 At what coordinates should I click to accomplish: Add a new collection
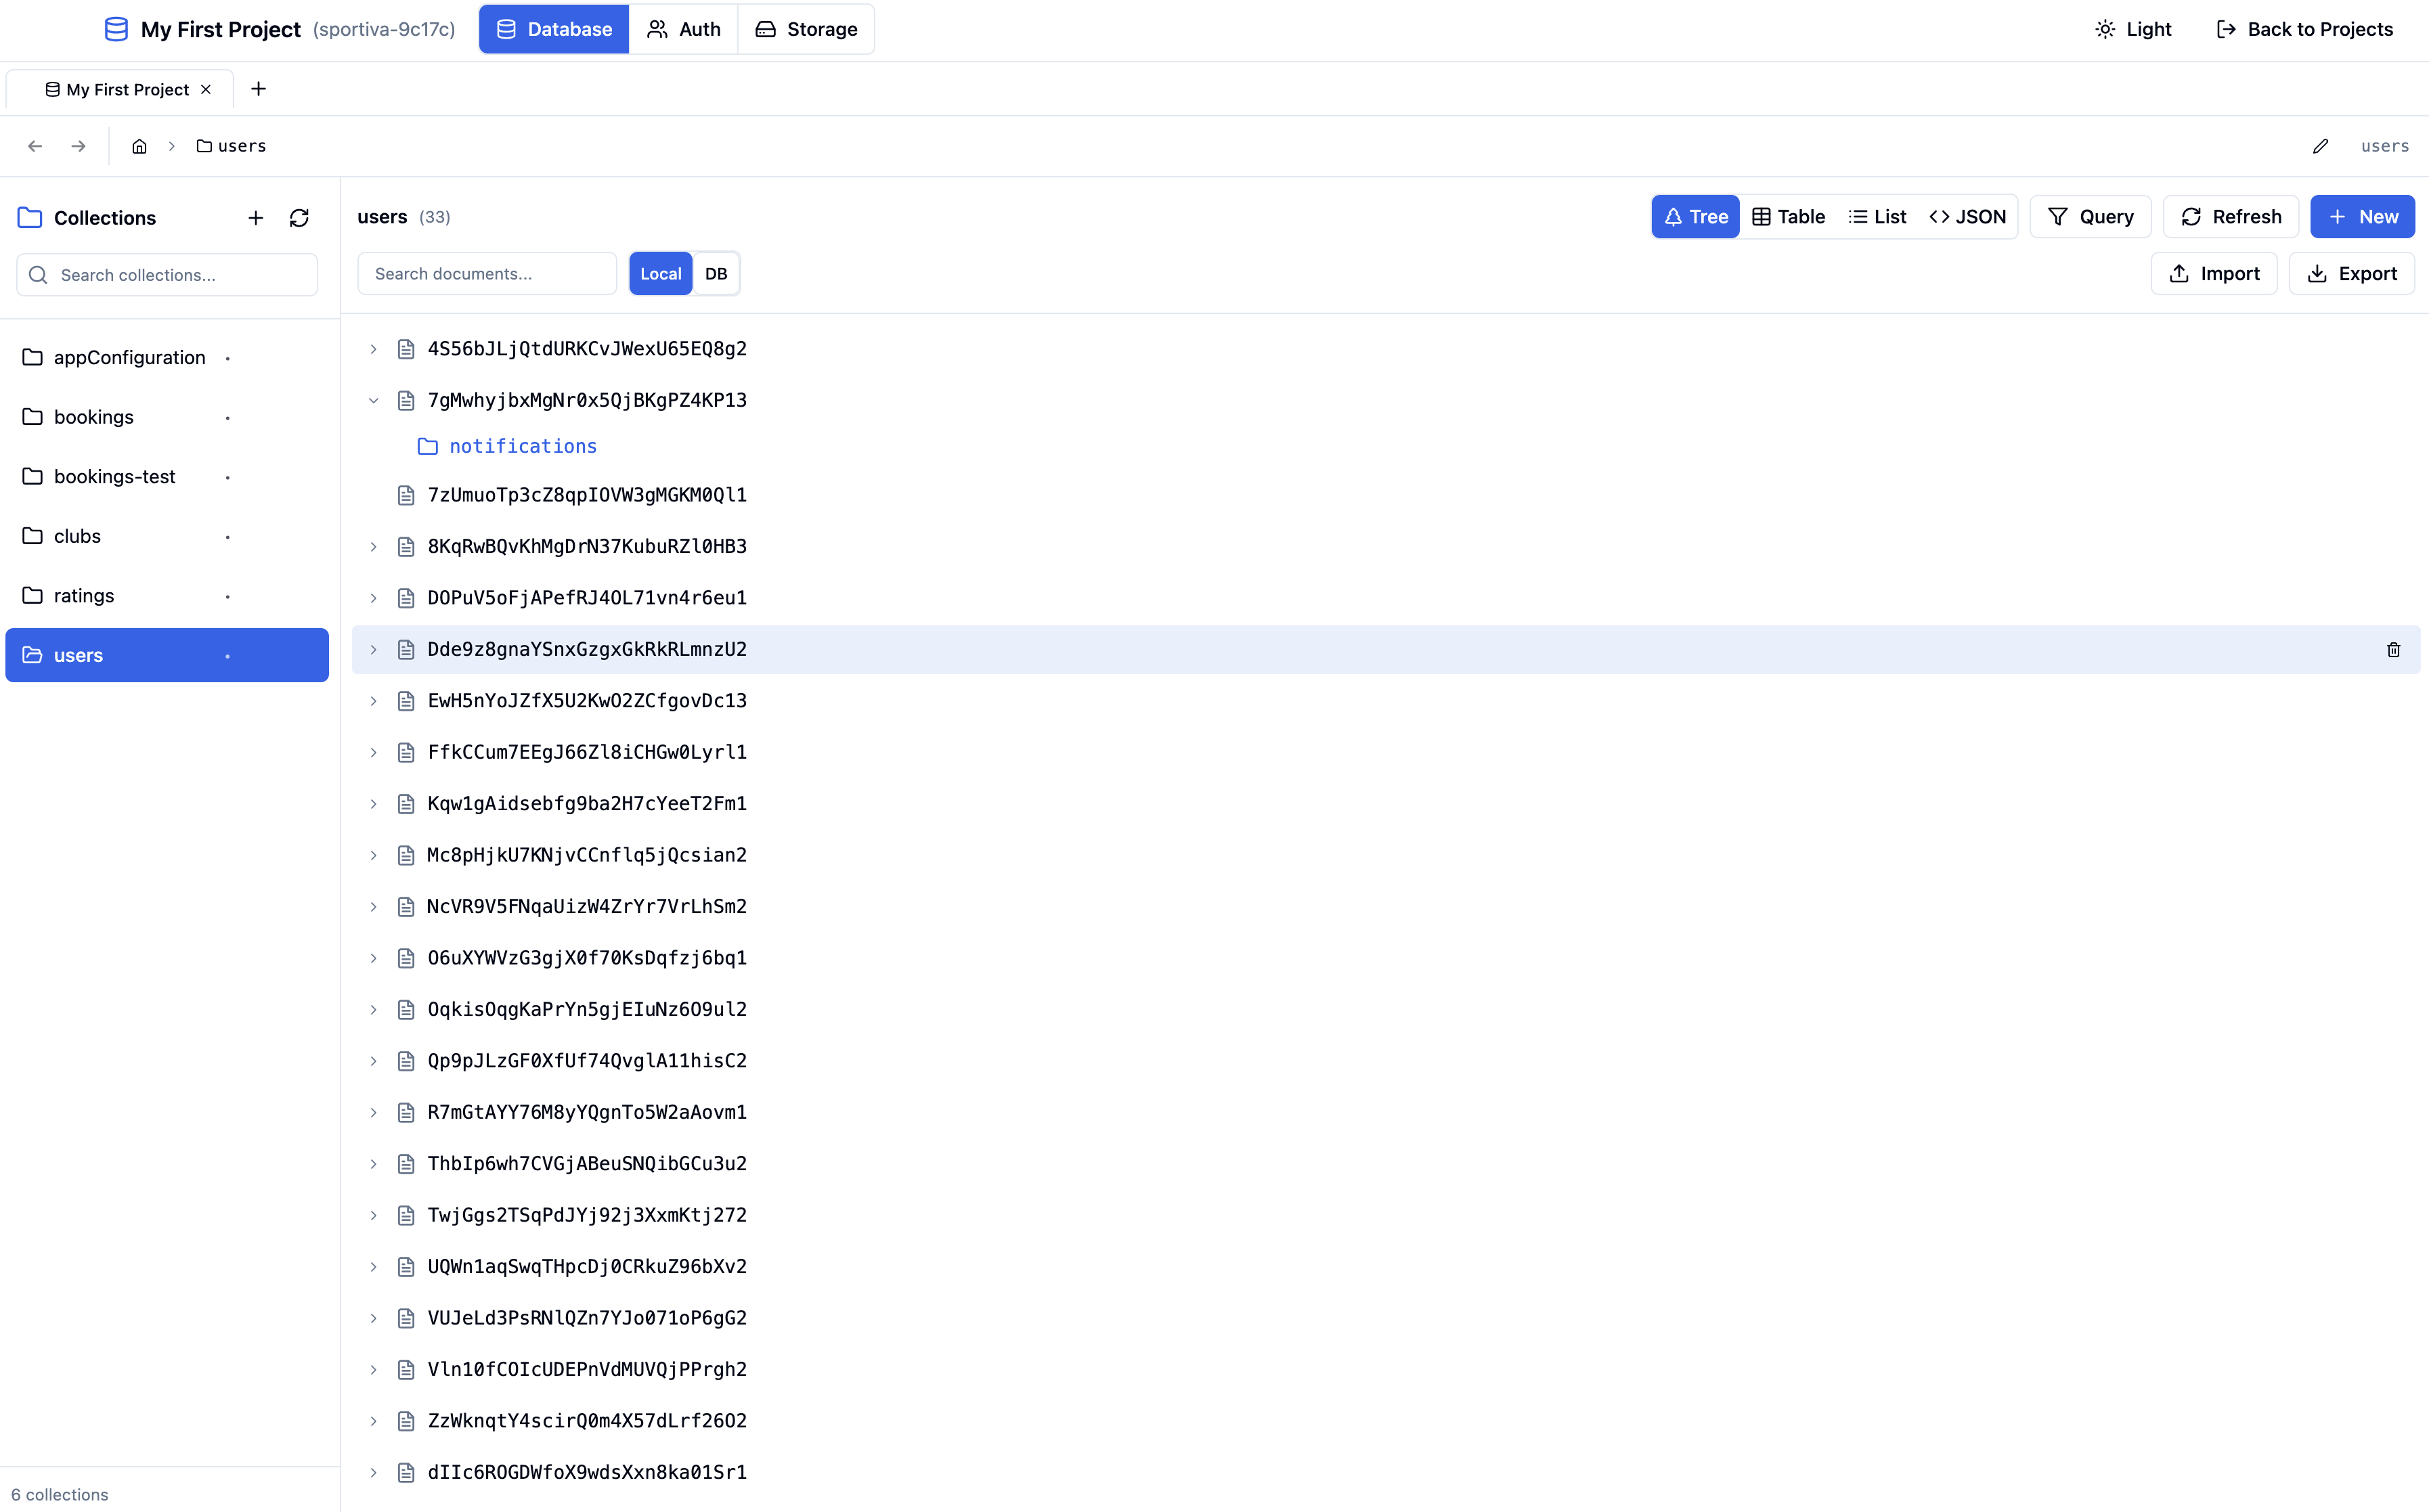[255, 217]
